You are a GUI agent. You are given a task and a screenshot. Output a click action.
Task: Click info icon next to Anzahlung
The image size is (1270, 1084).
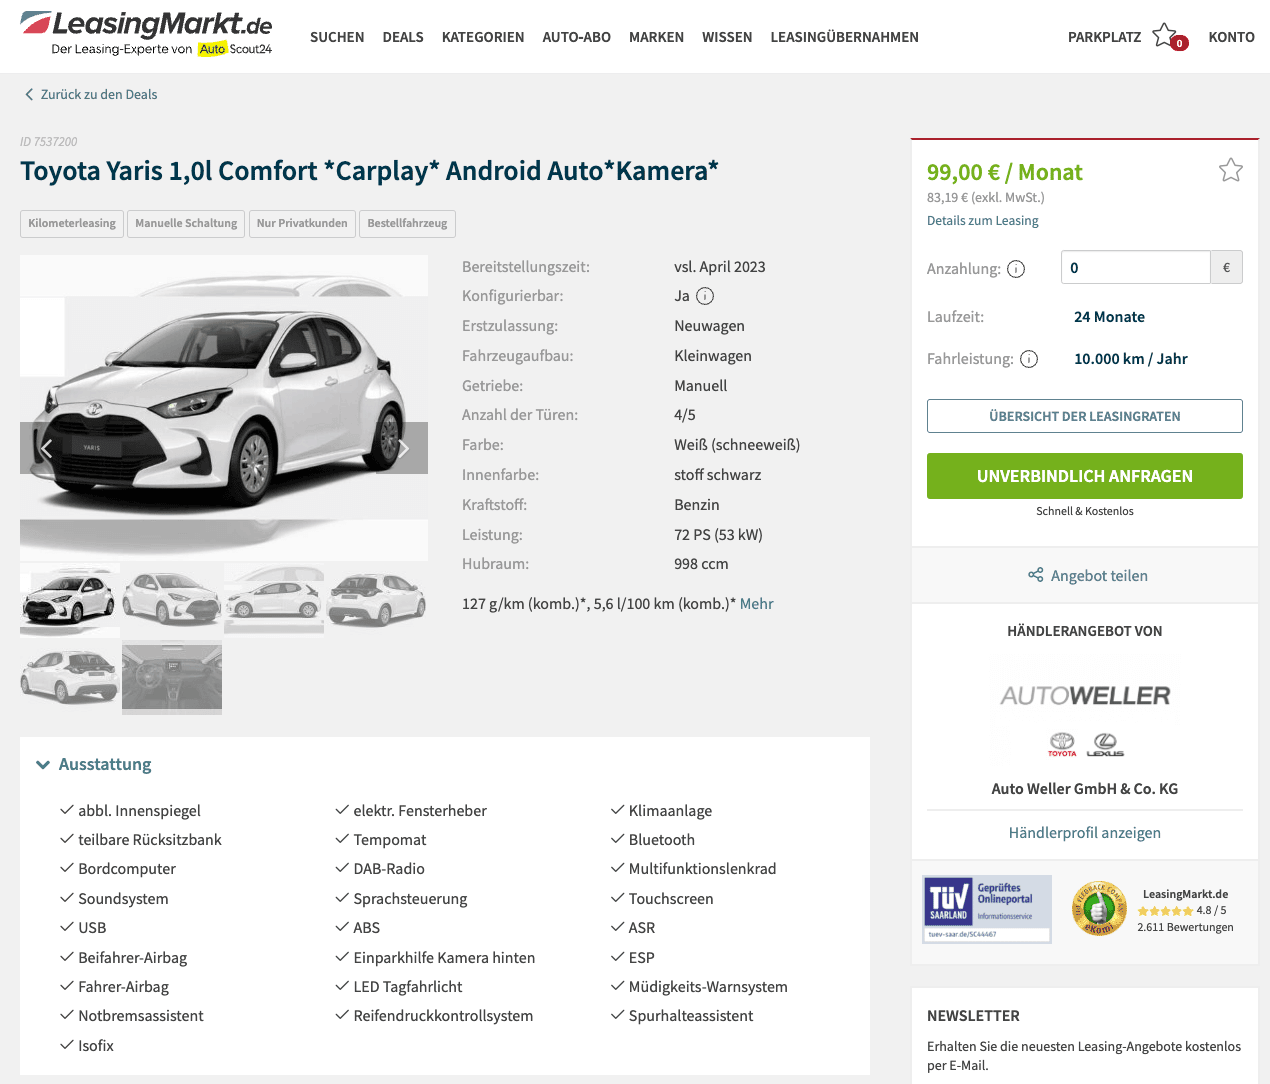(1016, 269)
